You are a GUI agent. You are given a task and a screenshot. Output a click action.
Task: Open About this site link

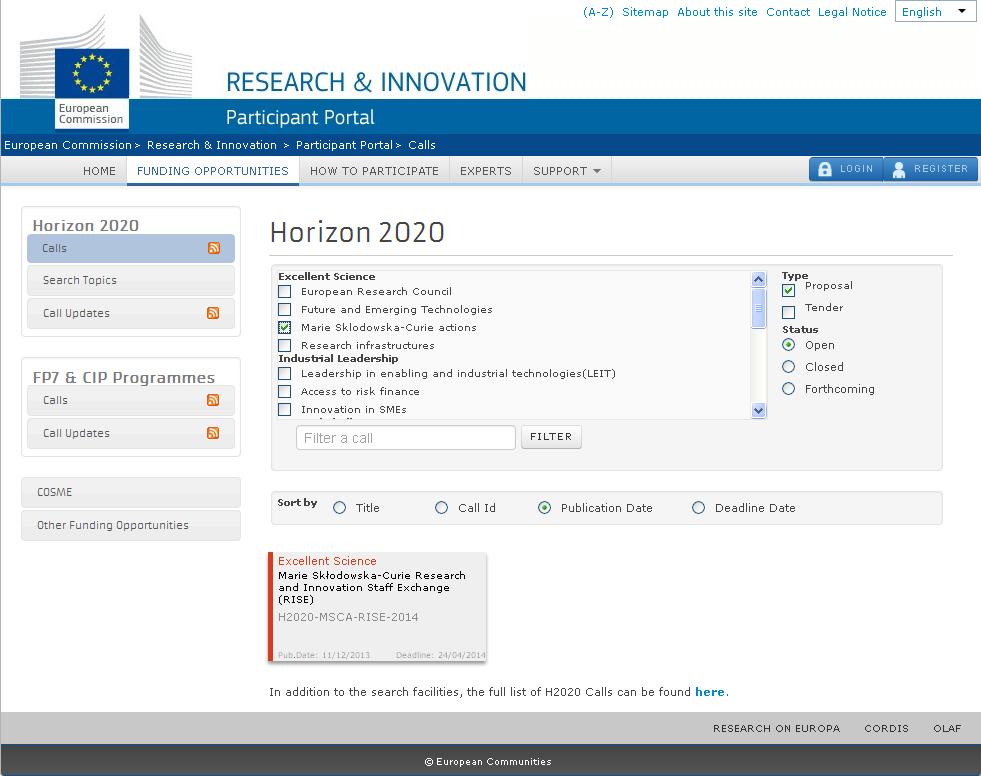(717, 12)
